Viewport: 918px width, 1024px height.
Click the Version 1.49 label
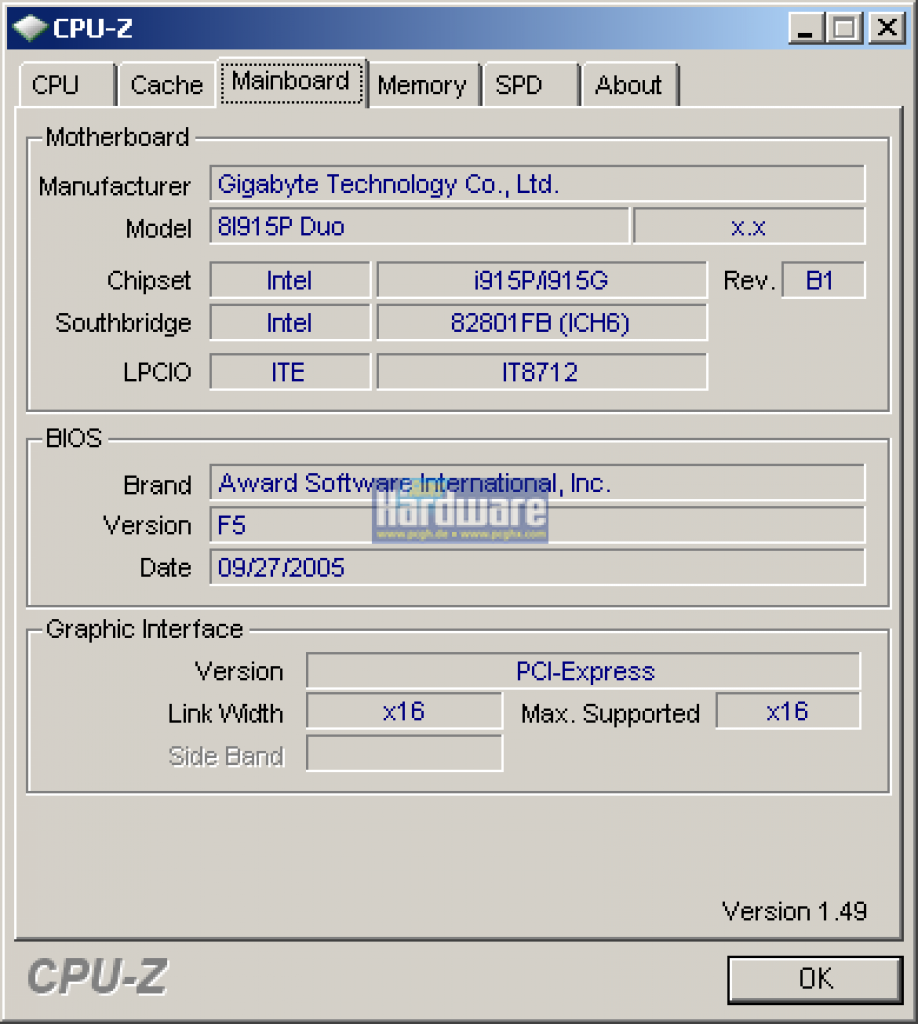[x=795, y=911]
